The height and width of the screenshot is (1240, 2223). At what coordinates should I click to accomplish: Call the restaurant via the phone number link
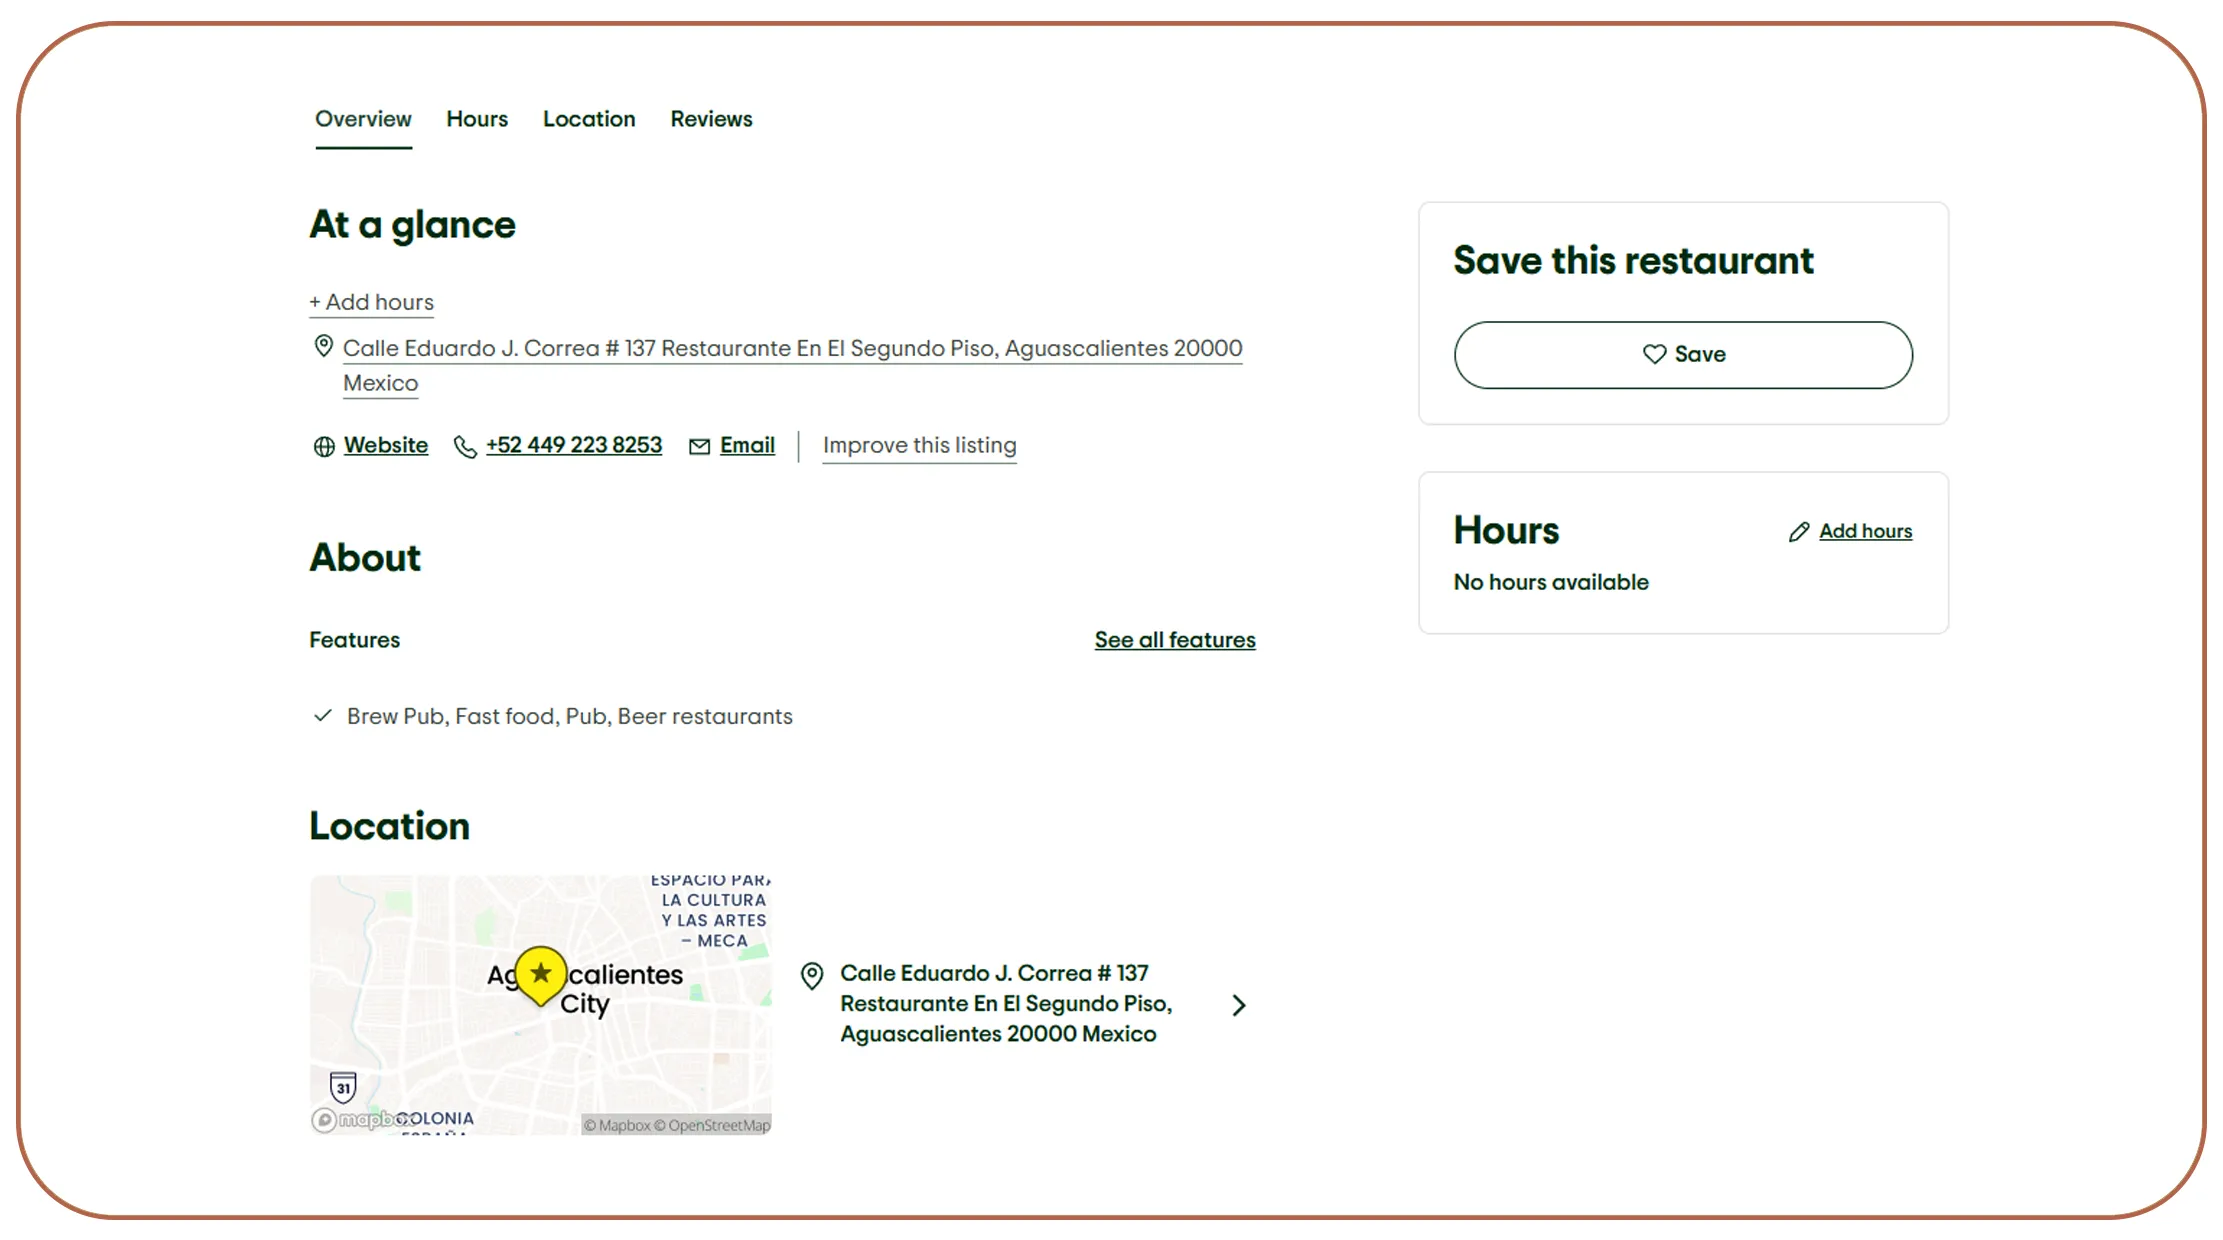[x=573, y=446]
